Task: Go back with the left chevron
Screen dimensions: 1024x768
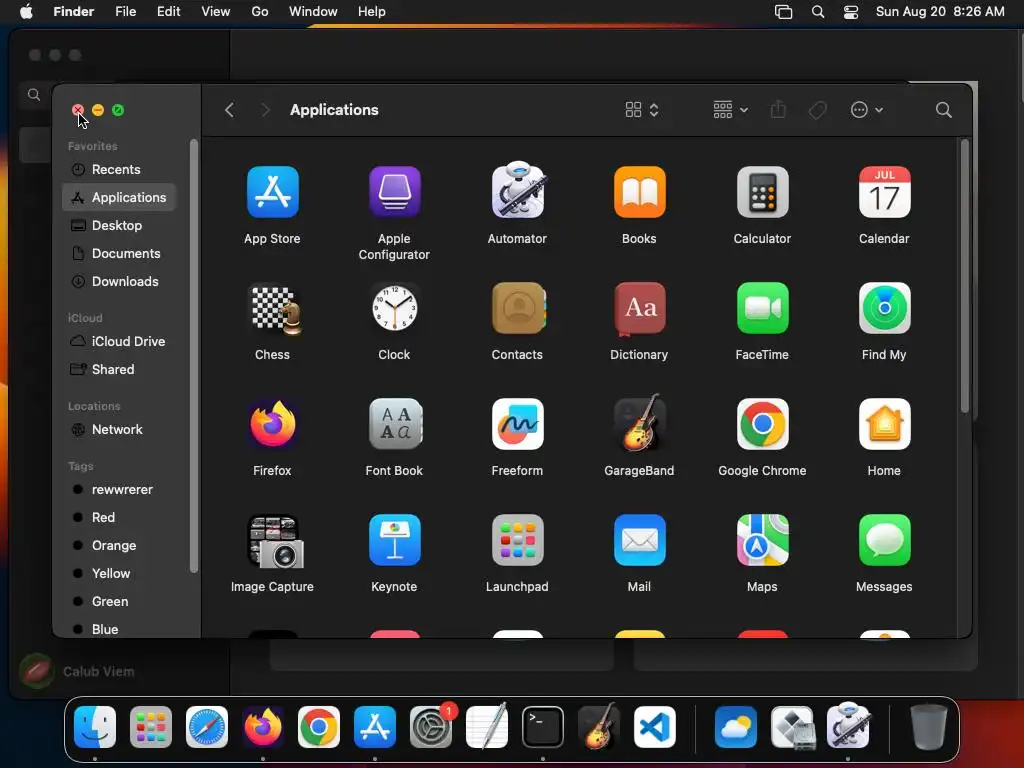Action: (x=229, y=110)
